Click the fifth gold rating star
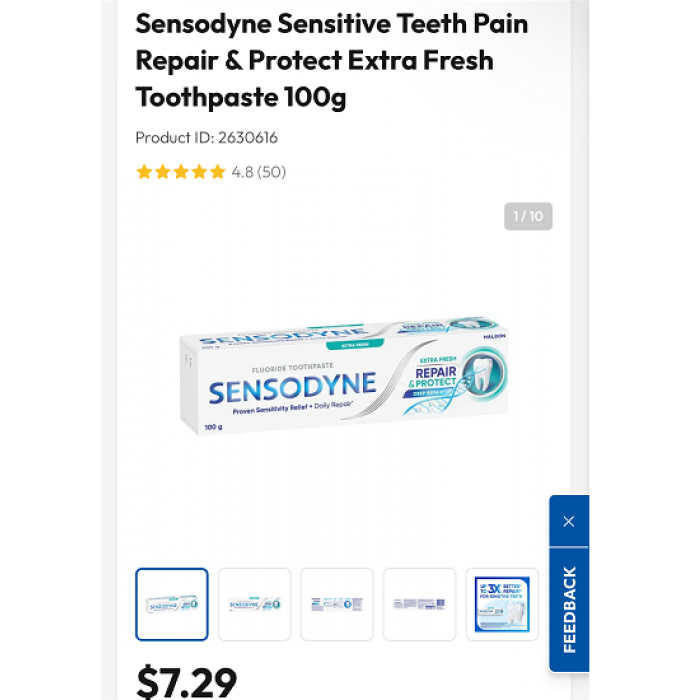Screen dimensions: 700x700 coord(217,172)
